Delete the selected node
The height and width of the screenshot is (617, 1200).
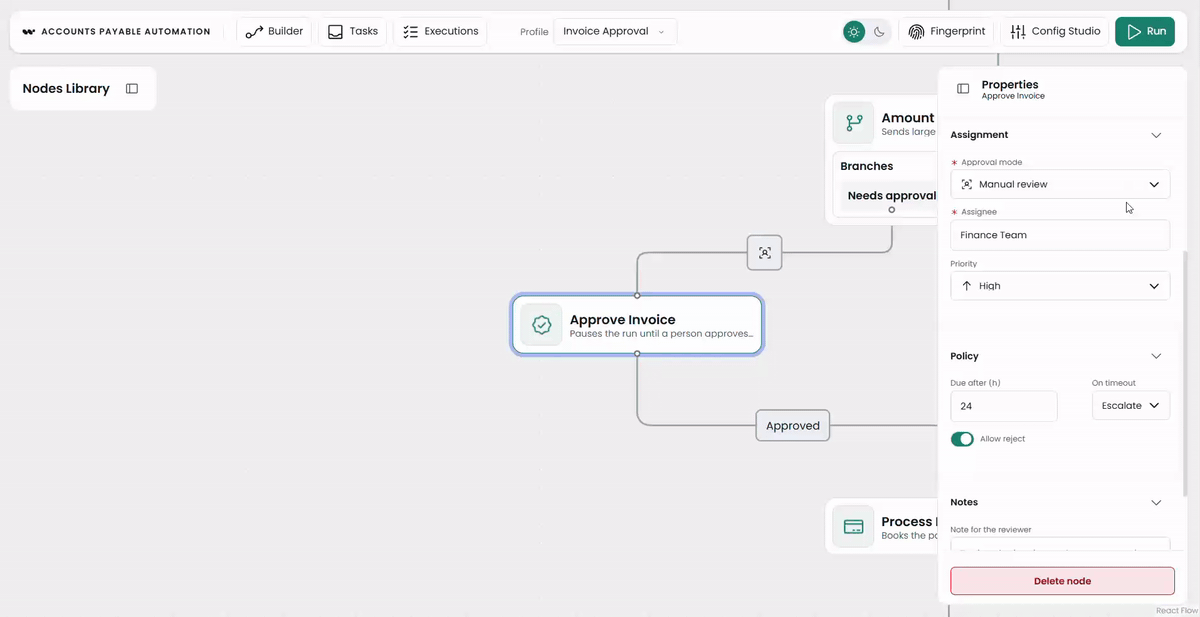[1062, 581]
